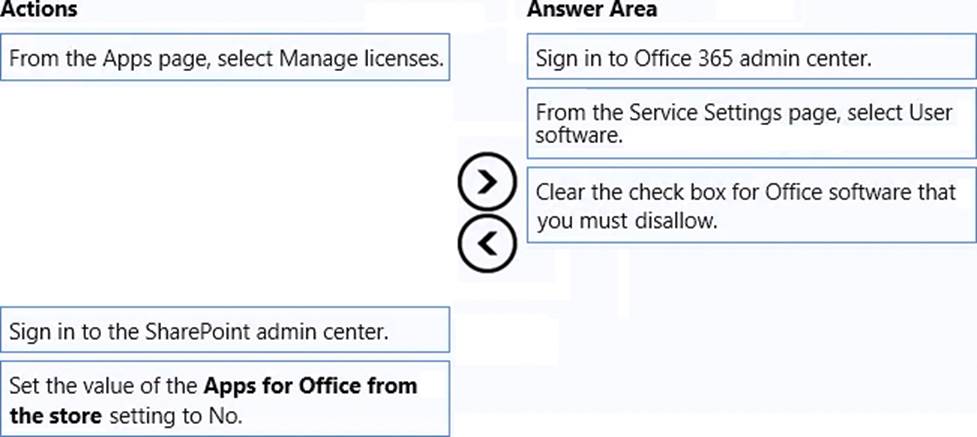Select the 'Manage licenses' action box
Image resolution: width=977 pixels, height=437 pixels.
(x=225, y=59)
